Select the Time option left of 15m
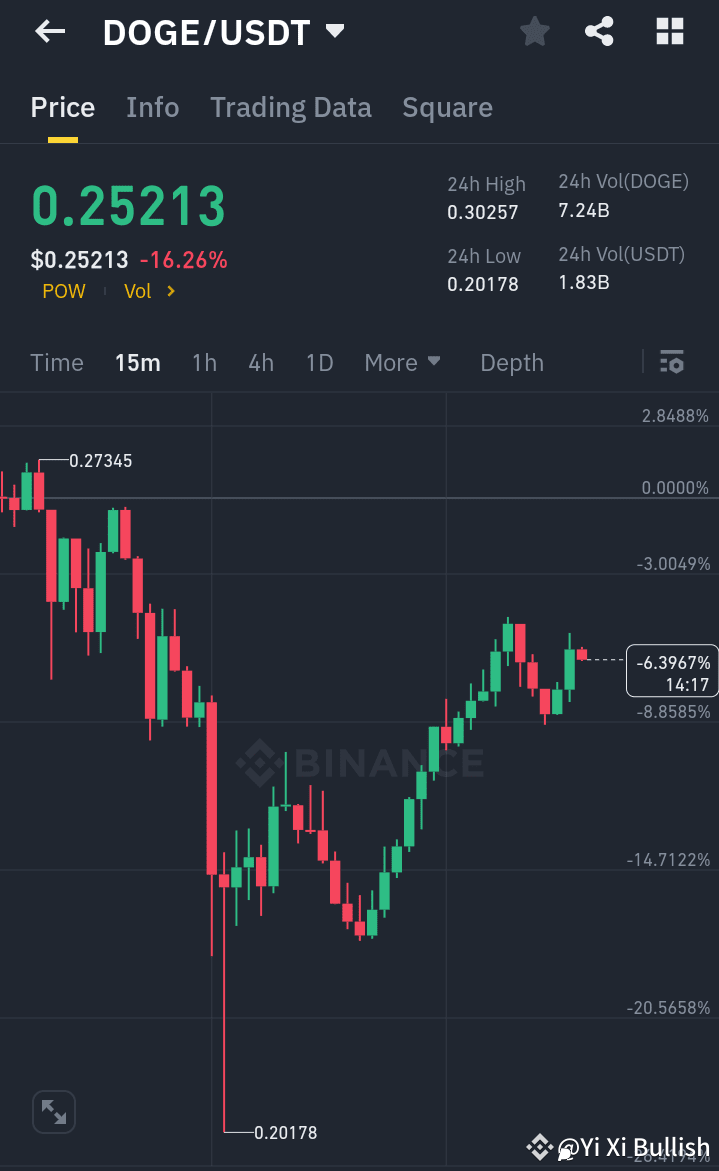The width and height of the screenshot is (719, 1171). point(57,363)
